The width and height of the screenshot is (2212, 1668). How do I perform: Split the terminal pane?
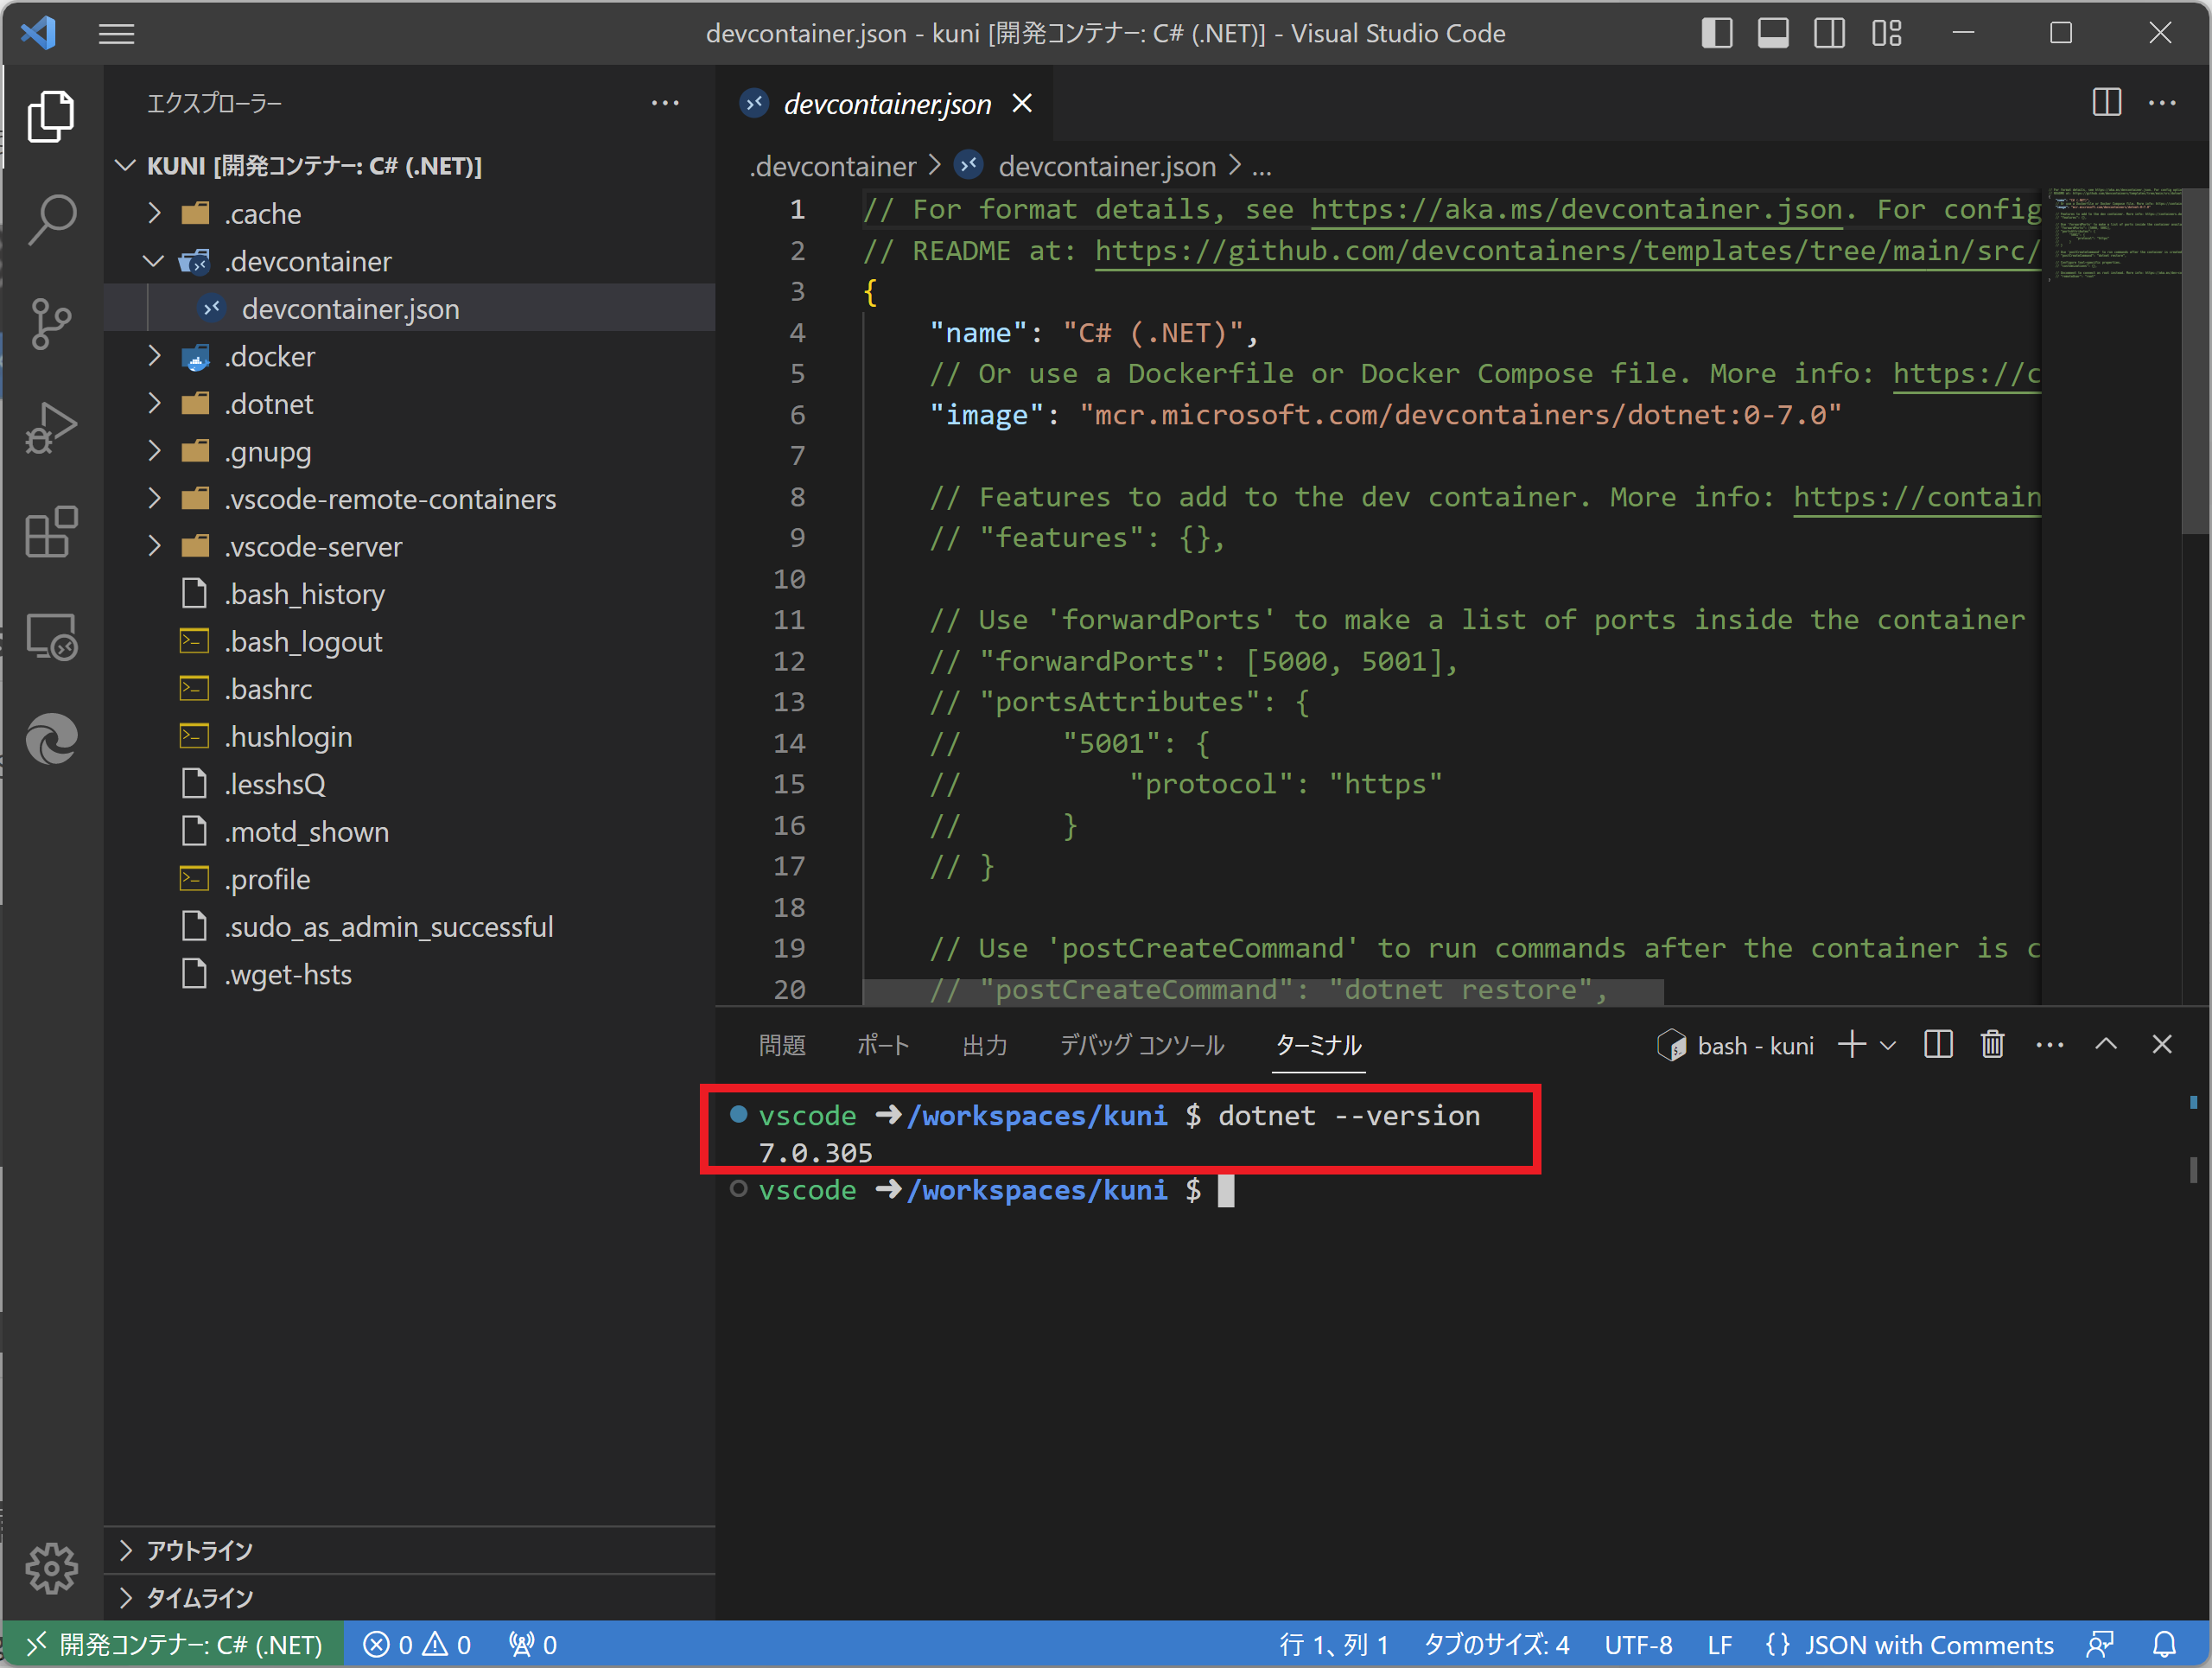tap(1938, 1045)
